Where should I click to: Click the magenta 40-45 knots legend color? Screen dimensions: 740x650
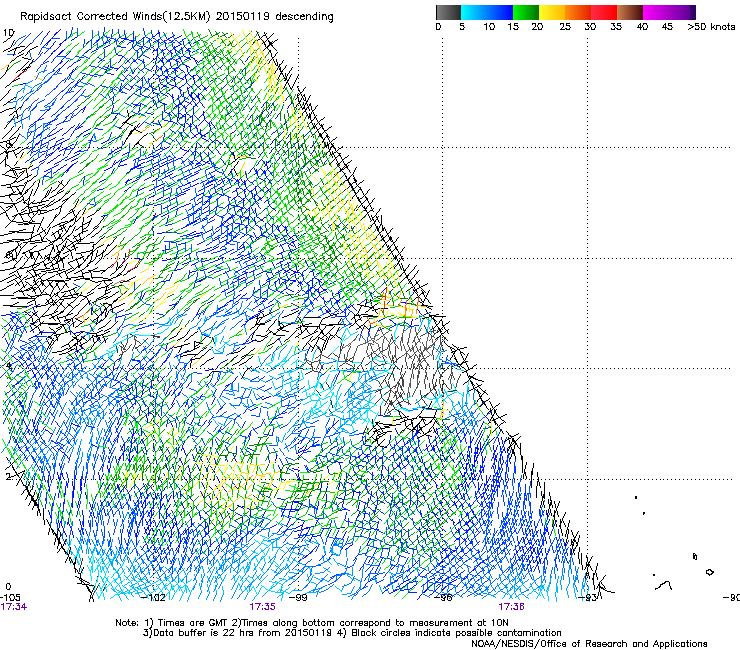tap(656, 12)
